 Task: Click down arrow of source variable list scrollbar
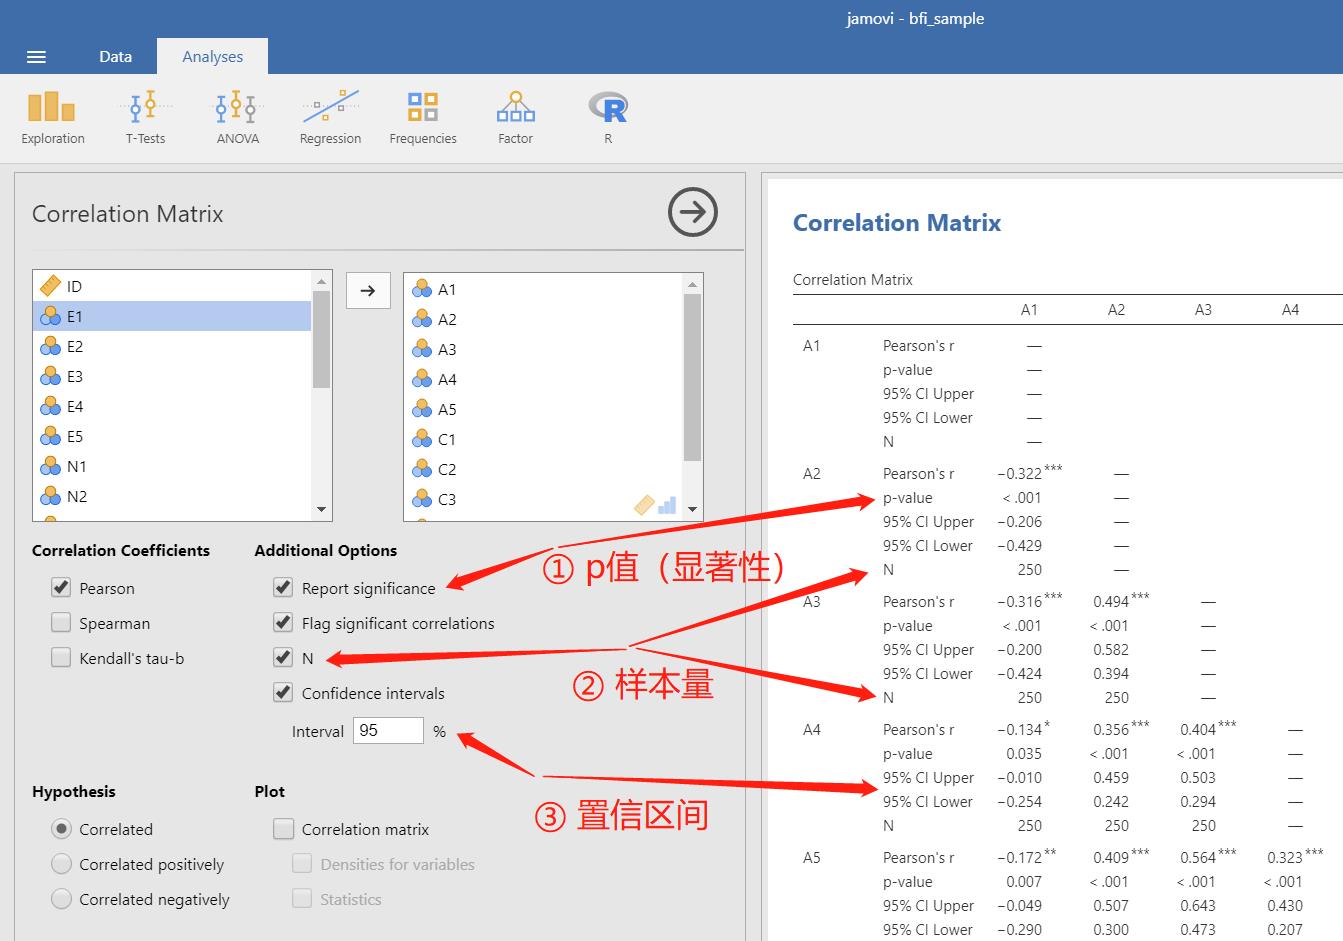(x=321, y=510)
